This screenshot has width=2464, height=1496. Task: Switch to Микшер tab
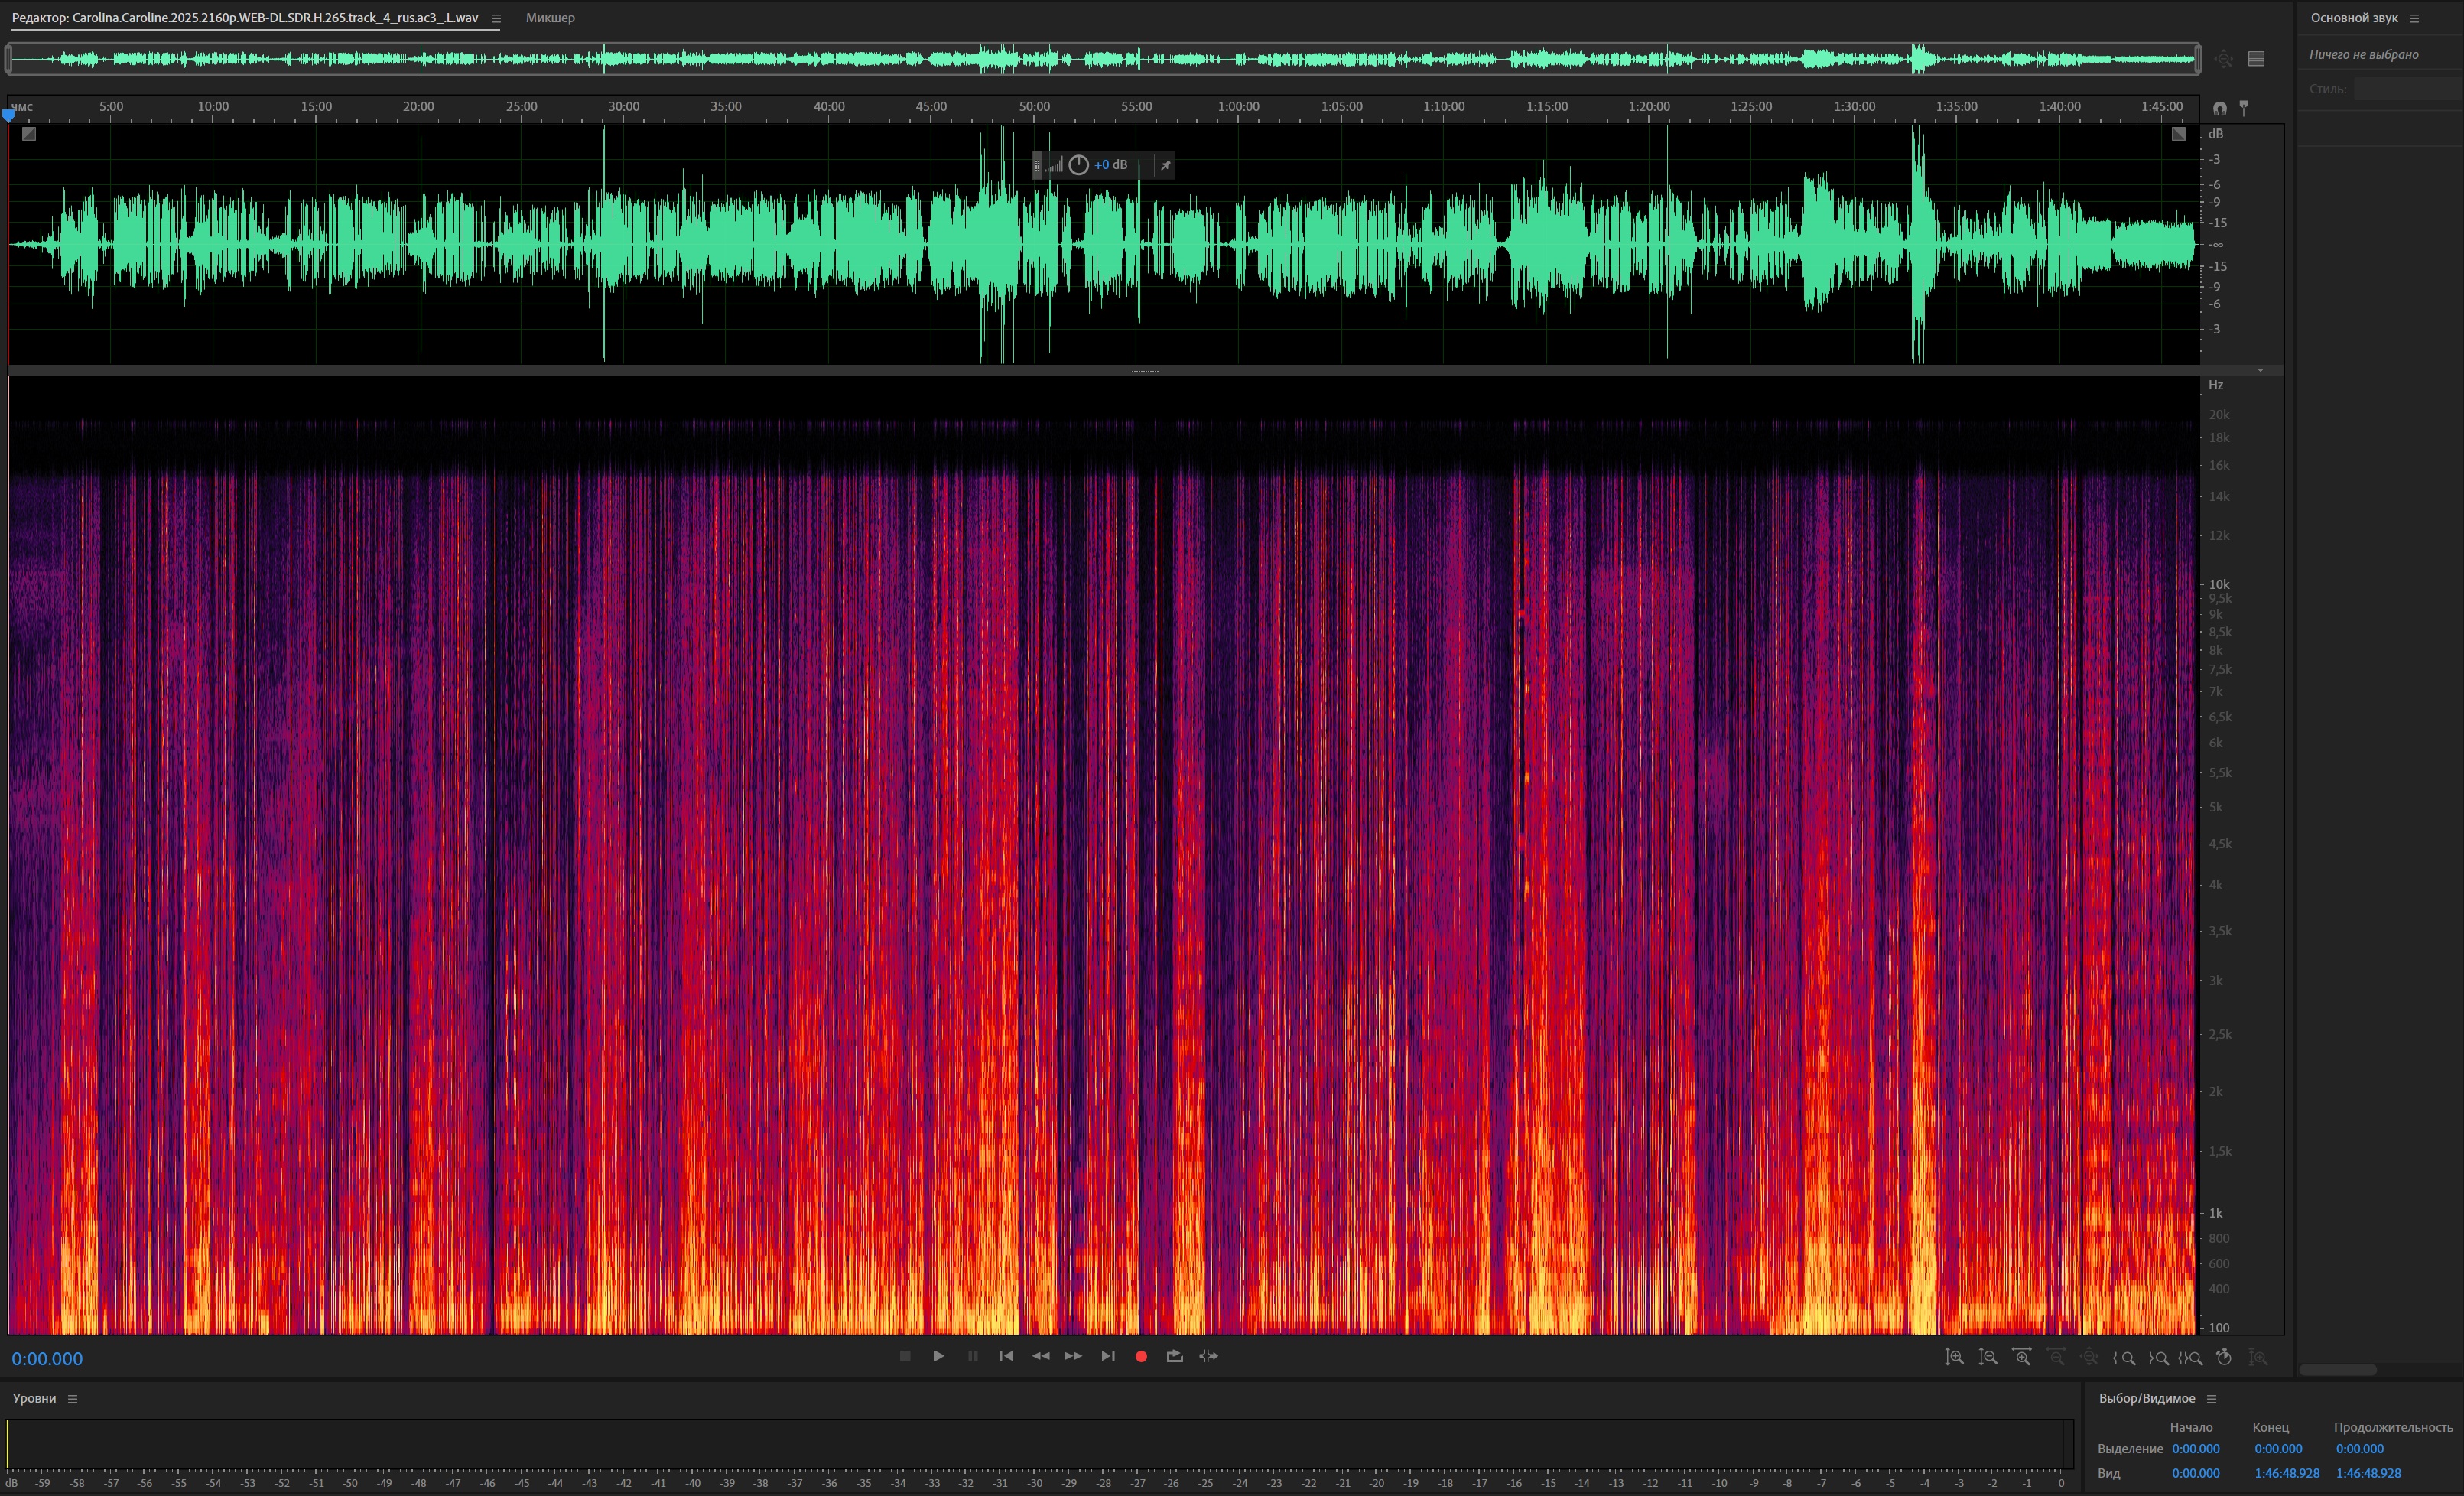(550, 18)
